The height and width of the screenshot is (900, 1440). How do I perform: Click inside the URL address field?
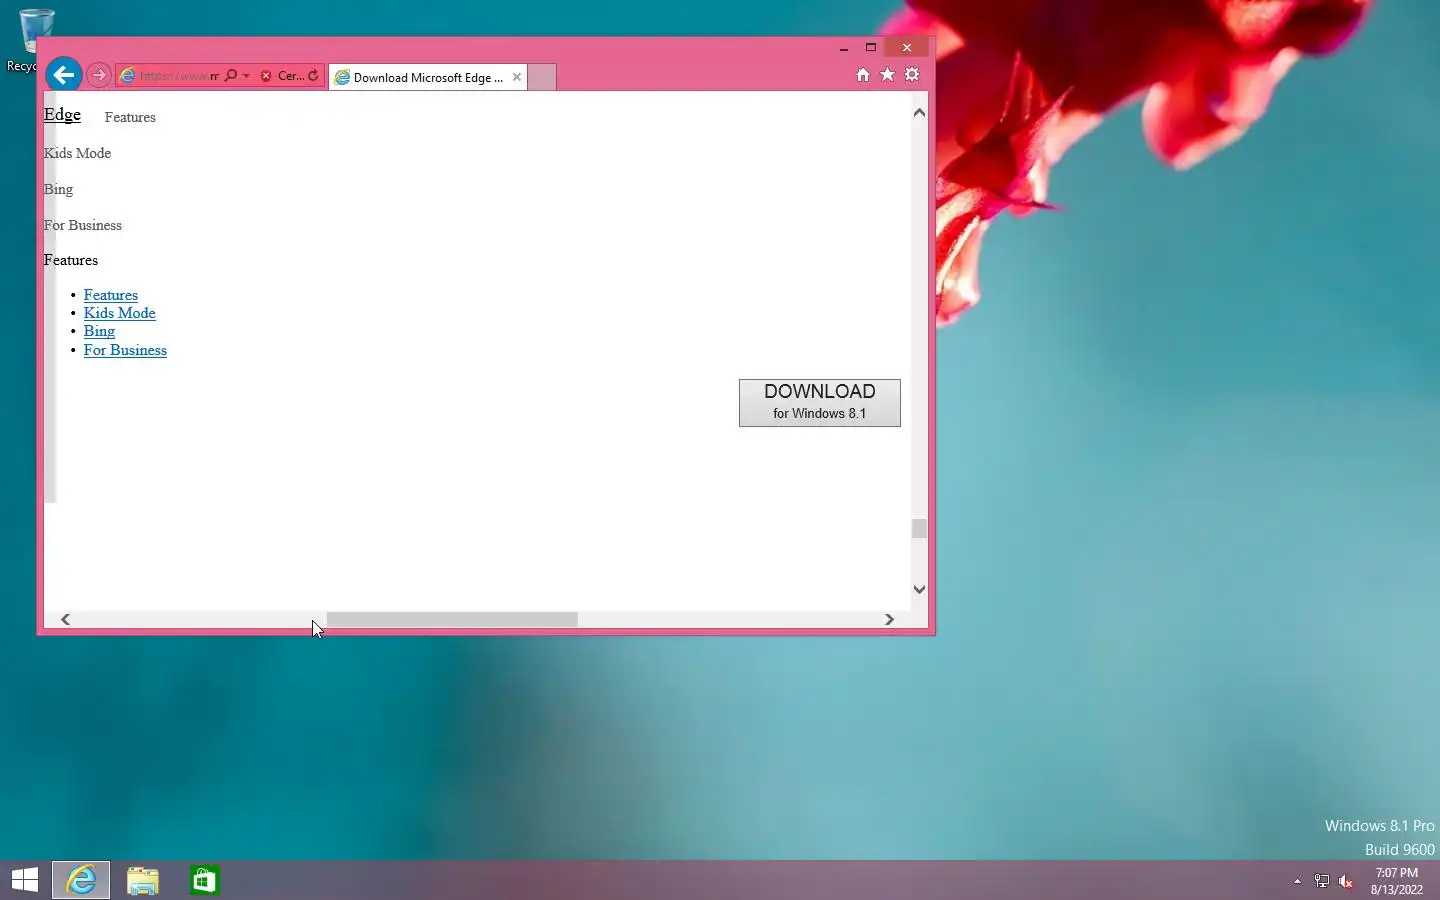point(179,76)
